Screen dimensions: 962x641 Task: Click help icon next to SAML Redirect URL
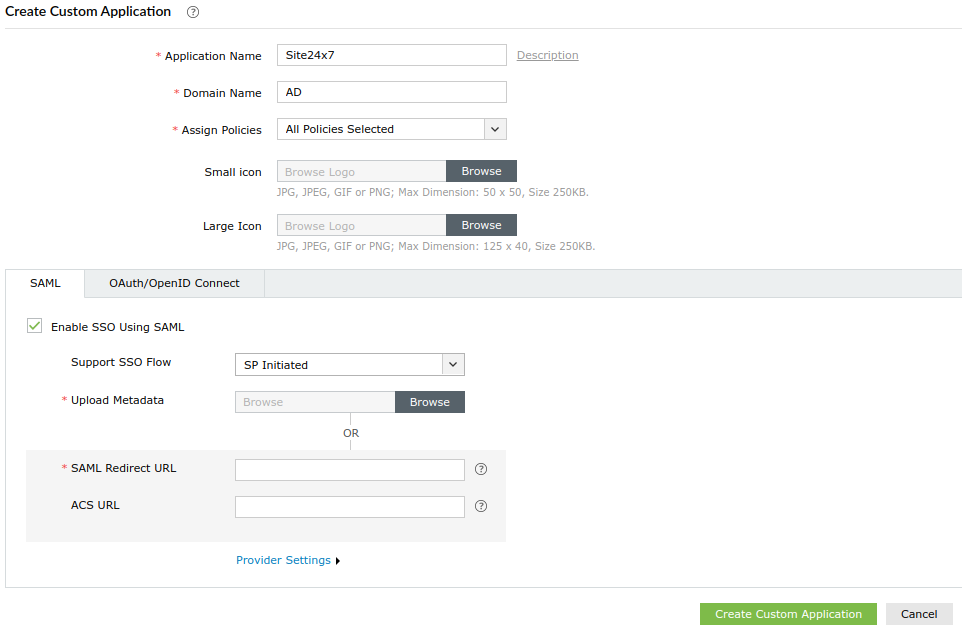tap(480, 469)
